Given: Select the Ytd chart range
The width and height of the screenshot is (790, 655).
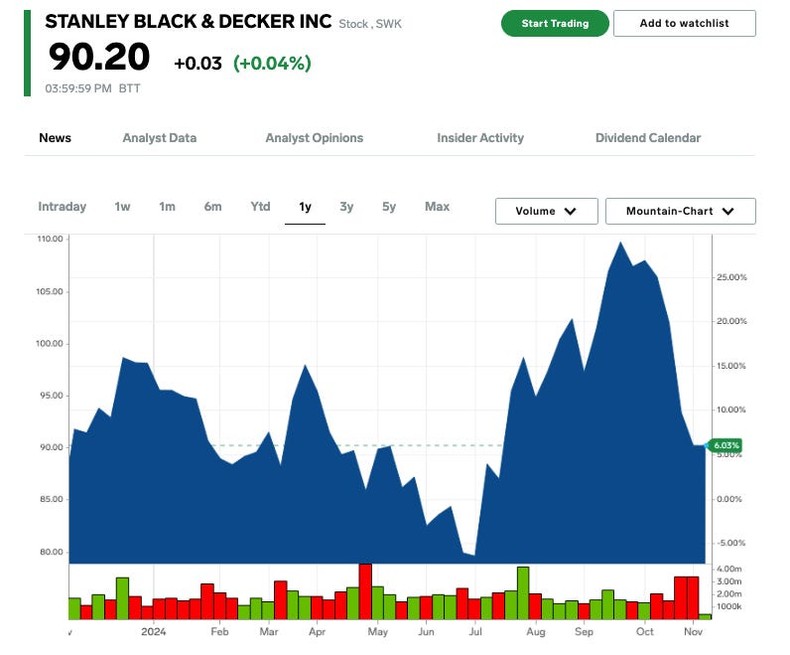Looking at the screenshot, I should click(x=260, y=207).
